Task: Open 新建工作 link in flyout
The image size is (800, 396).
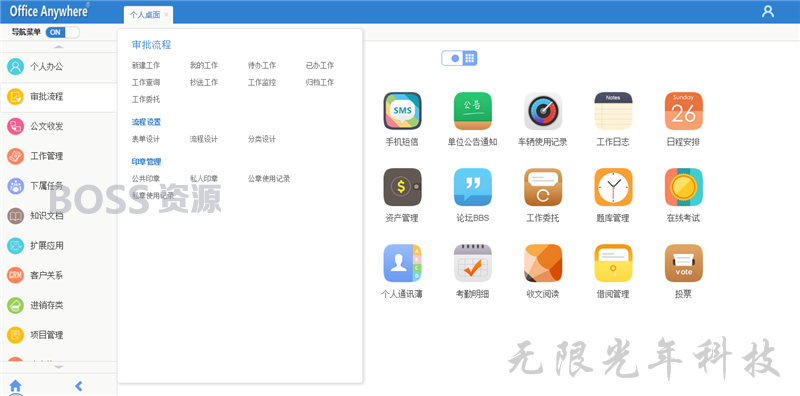Action: (146, 66)
